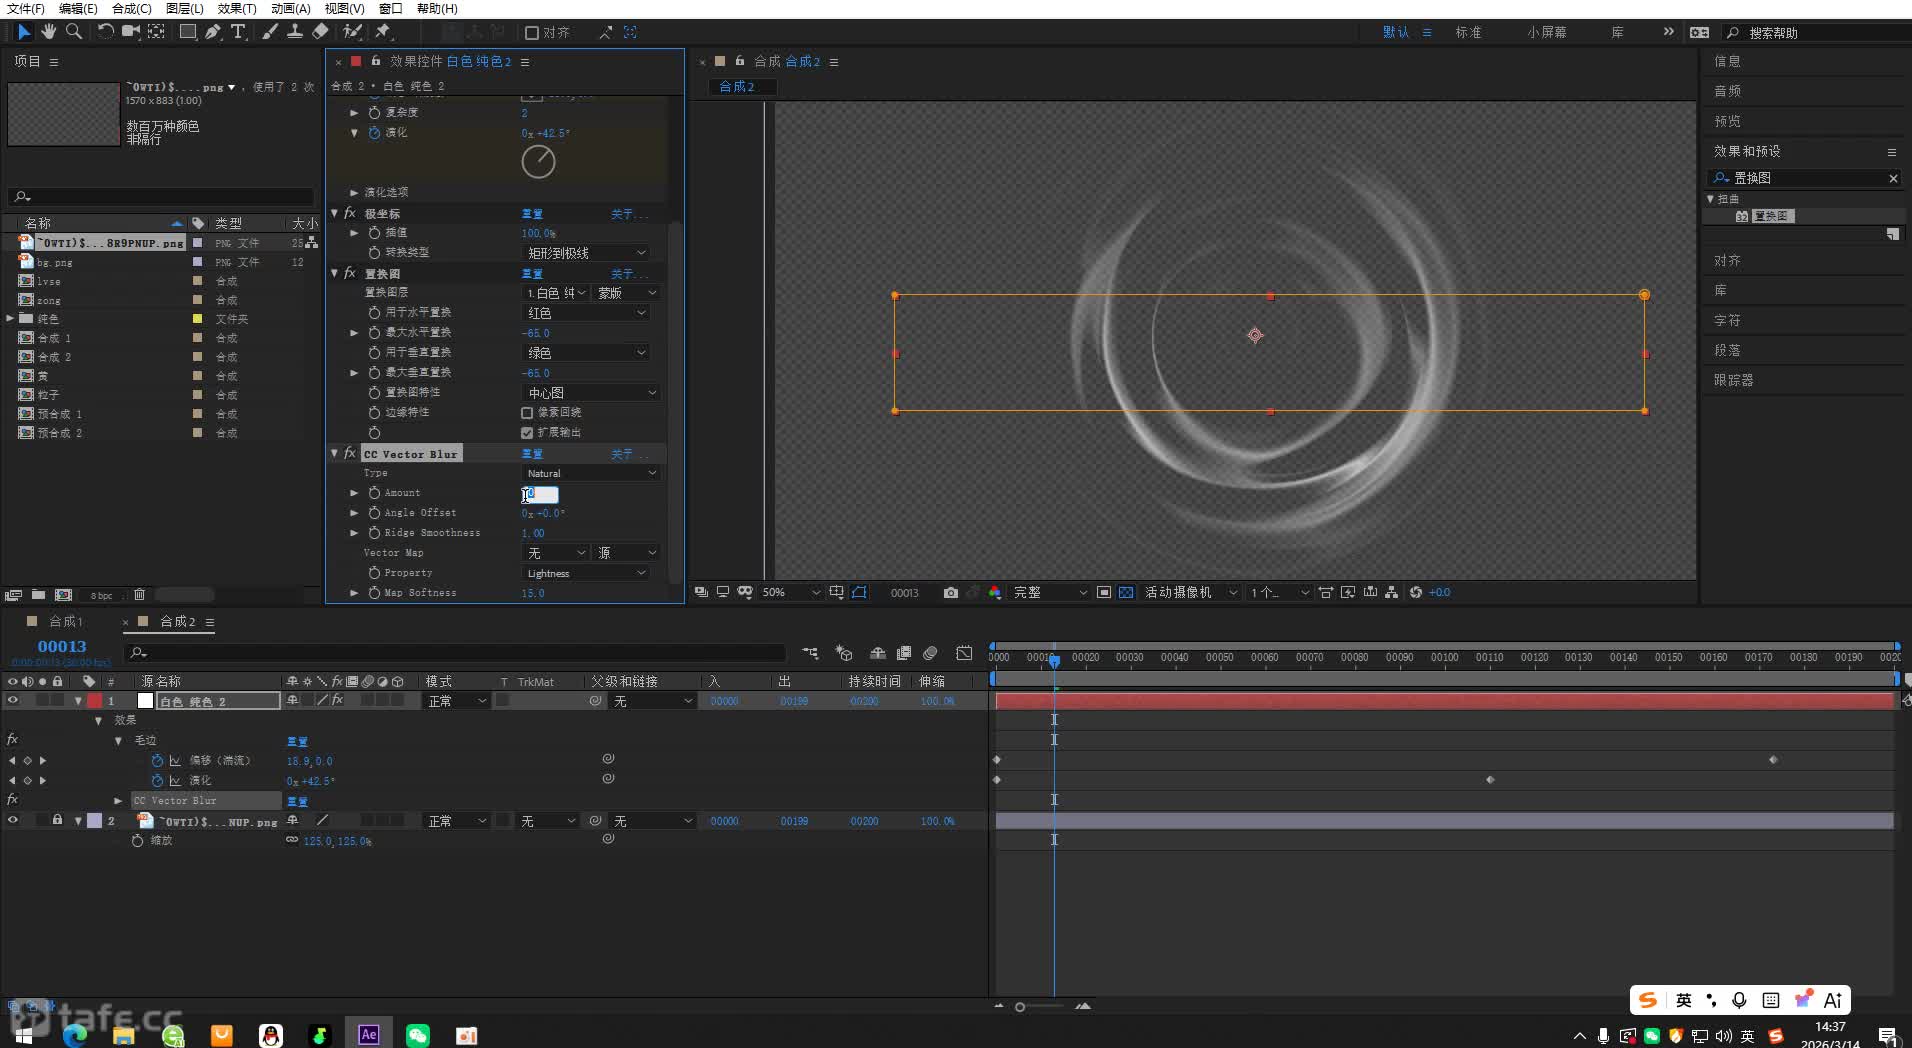Reset the 极坐标 effect via 重置

click(x=532, y=214)
